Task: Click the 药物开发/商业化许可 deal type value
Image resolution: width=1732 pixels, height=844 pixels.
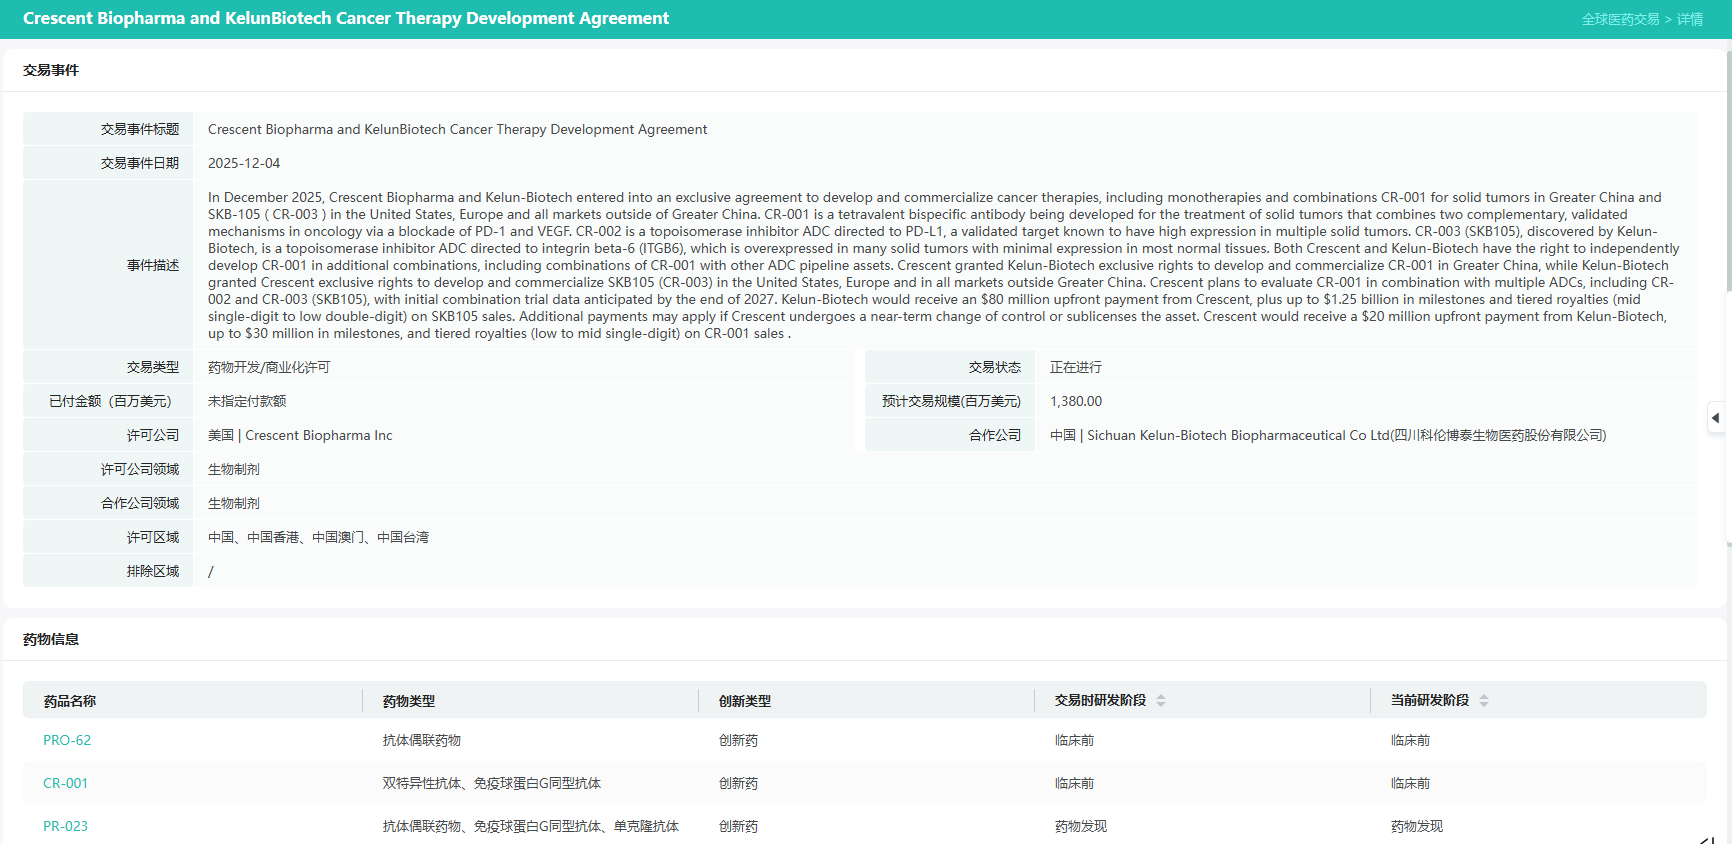Action: [269, 367]
